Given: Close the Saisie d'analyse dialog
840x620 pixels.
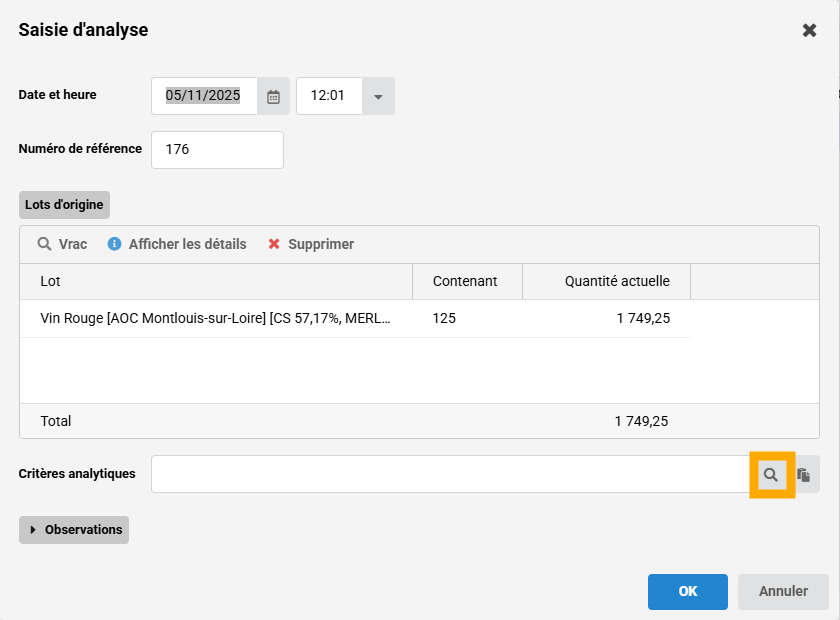Looking at the screenshot, I should tap(809, 30).
